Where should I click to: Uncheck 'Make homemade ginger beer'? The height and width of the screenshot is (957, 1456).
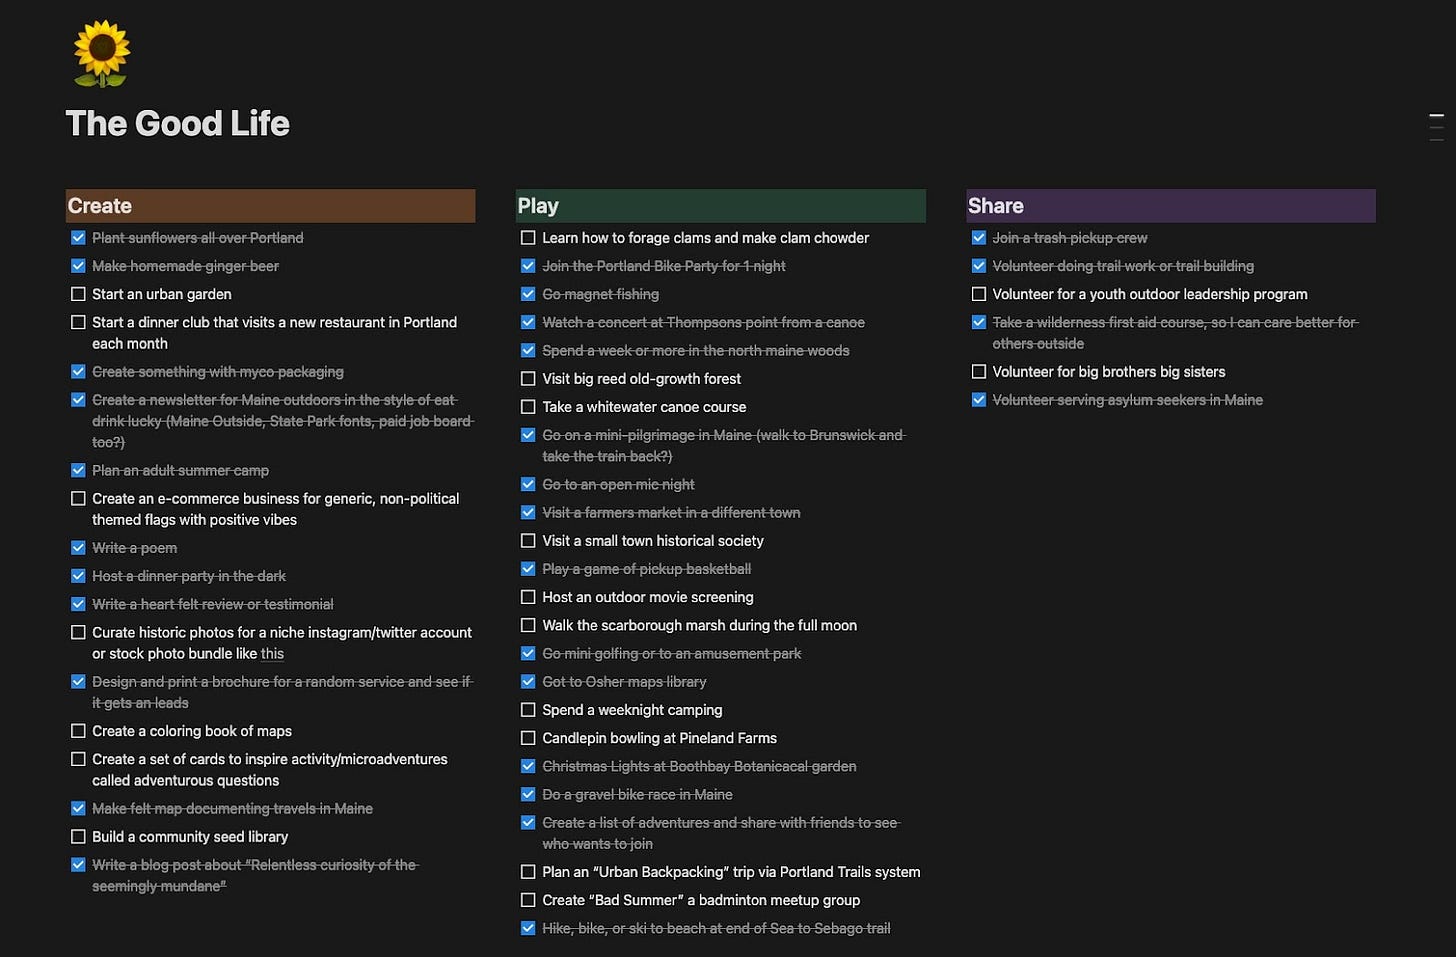coord(78,266)
